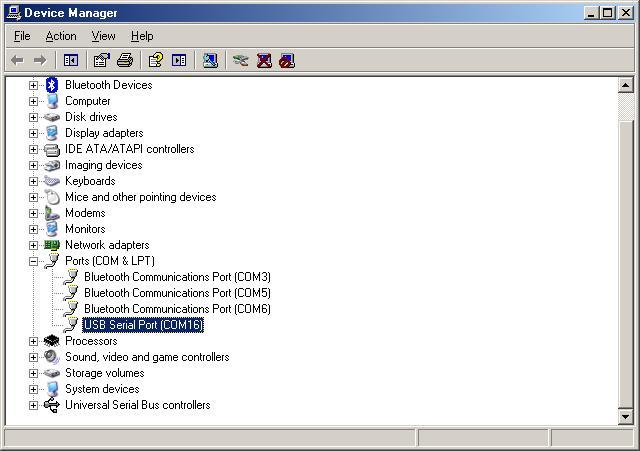This screenshot has height=451, width=640.
Task: Select the Imaging devices label
Action: pos(104,165)
